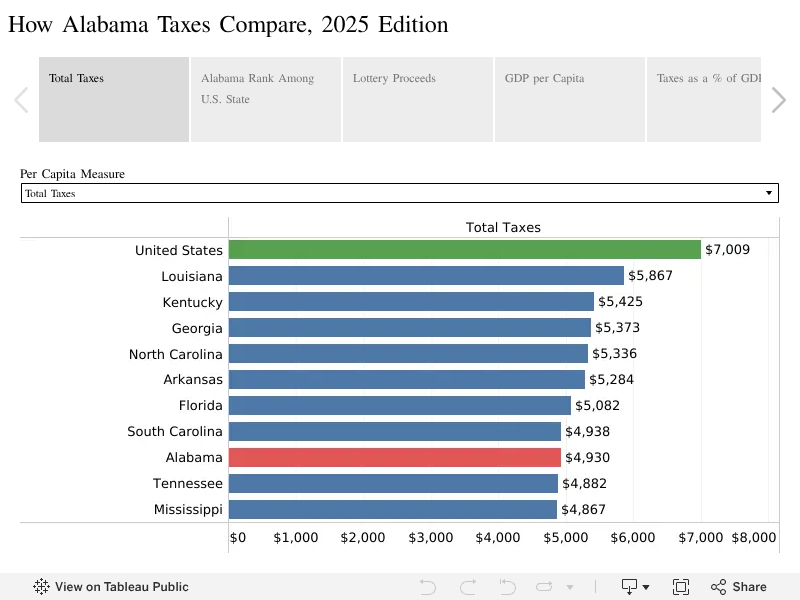This screenshot has width=800, height=600.
Task: Click the Louisiana row label
Action: [192, 276]
